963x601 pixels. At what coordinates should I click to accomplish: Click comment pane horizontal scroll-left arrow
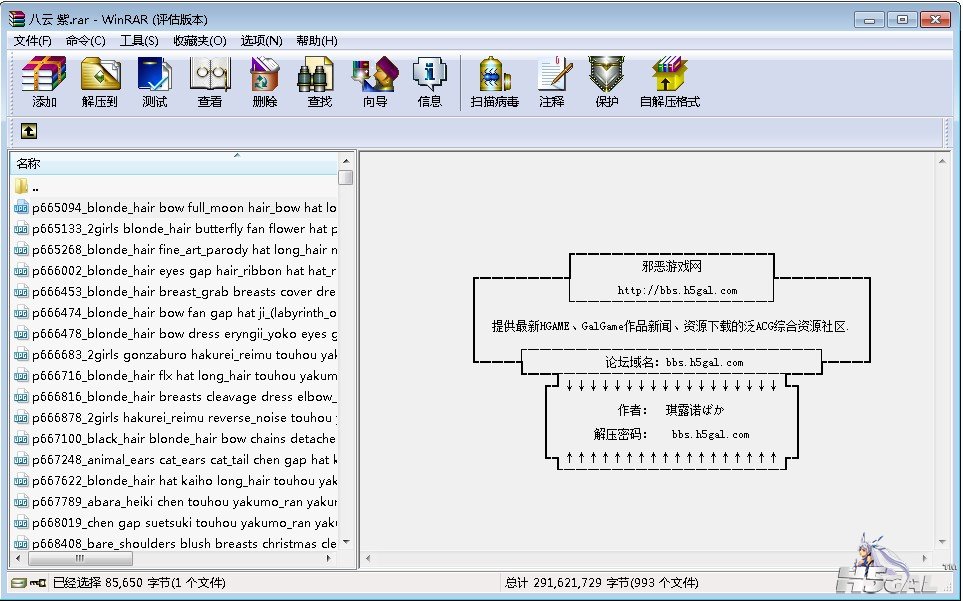[x=368, y=559]
